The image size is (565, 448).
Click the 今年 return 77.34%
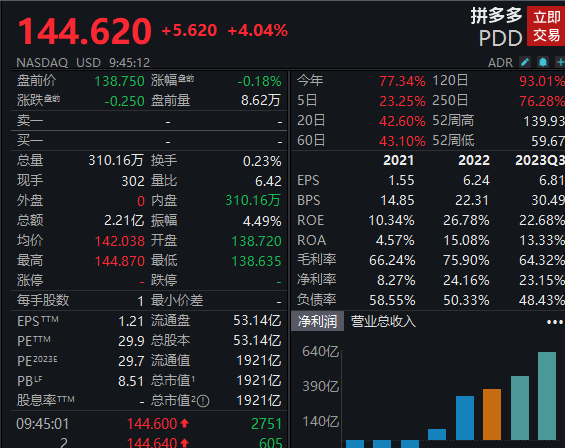(x=402, y=81)
